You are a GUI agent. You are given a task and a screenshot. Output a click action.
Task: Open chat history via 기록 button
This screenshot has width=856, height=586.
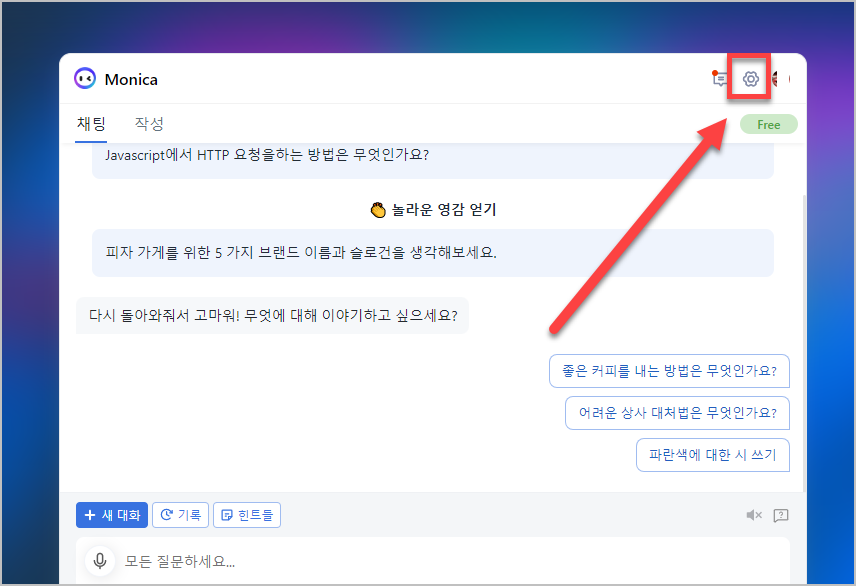tap(180, 514)
